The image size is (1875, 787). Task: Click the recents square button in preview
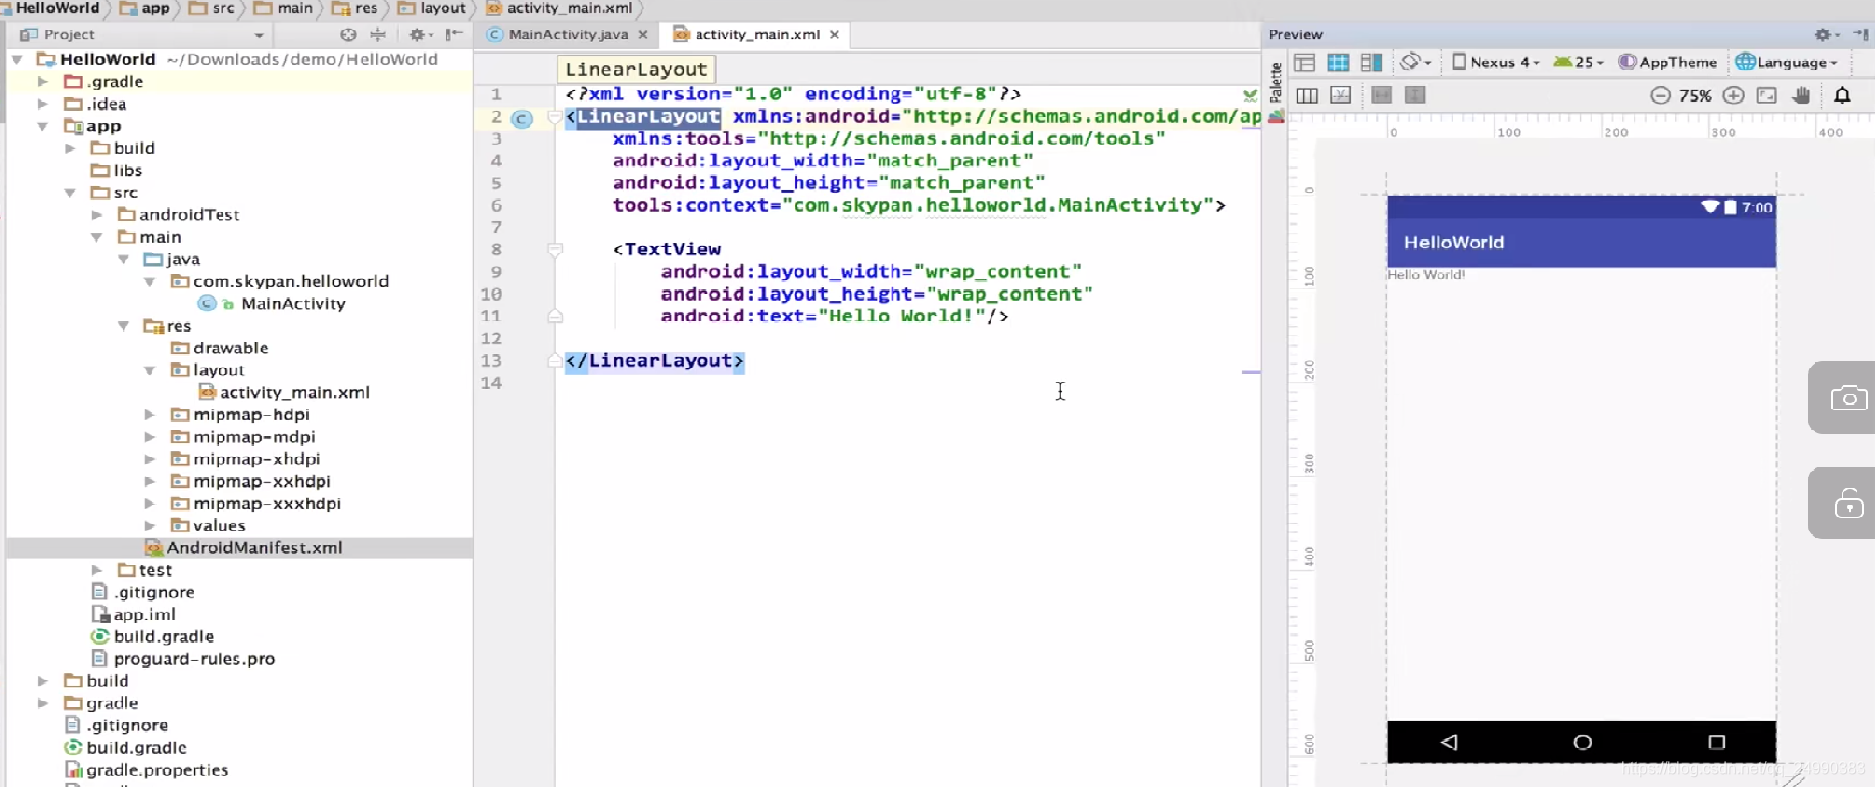coord(1717,742)
